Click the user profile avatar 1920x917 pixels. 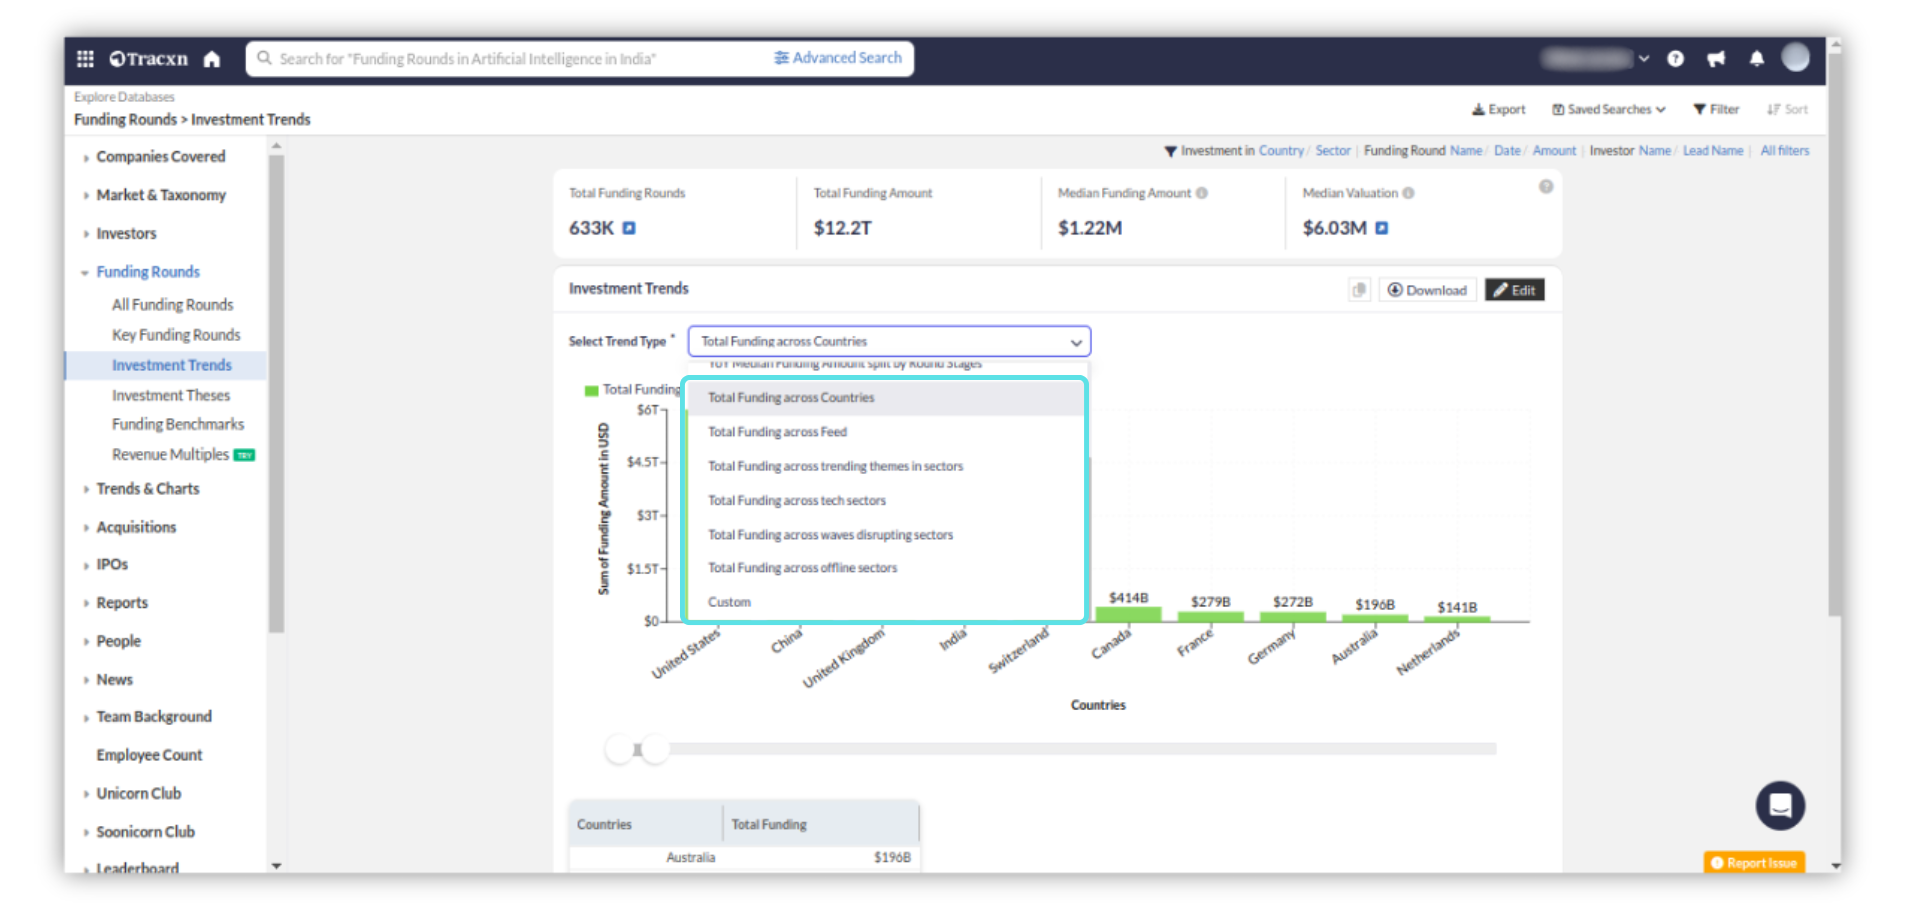[1795, 58]
